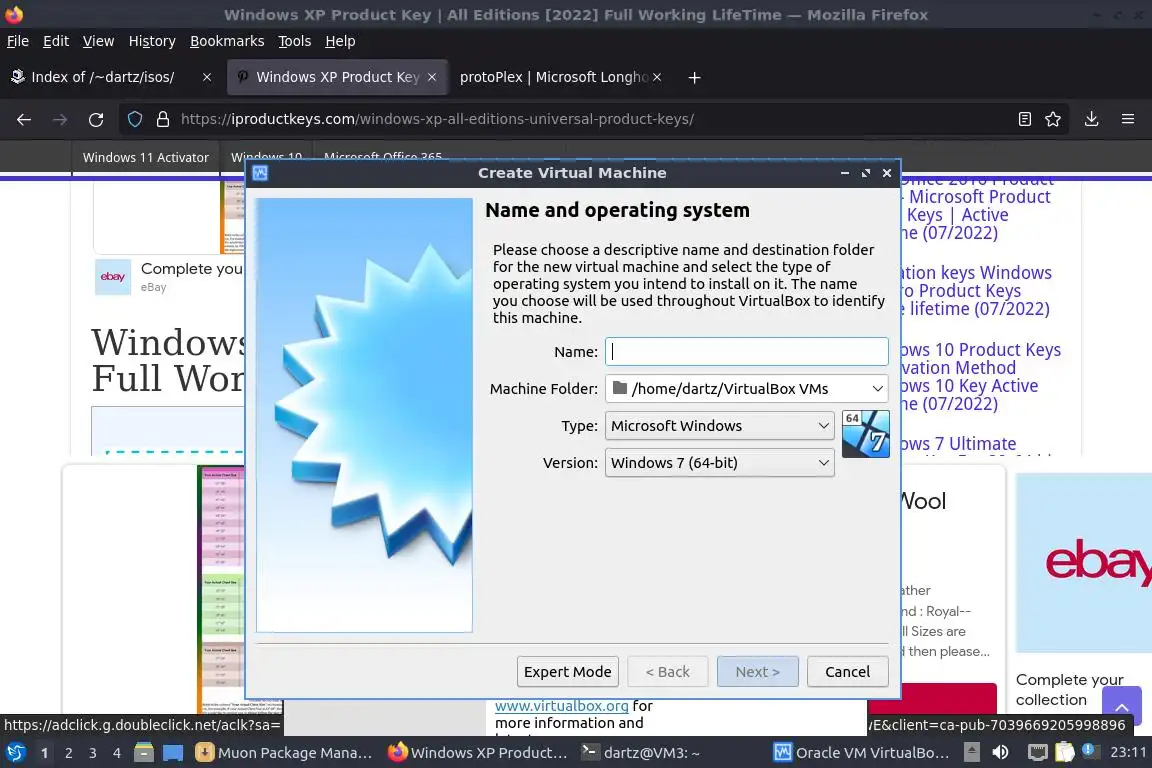Focus the VM Name input field
Image resolution: width=1152 pixels, height=768 pixels.
tap(746, 352)
